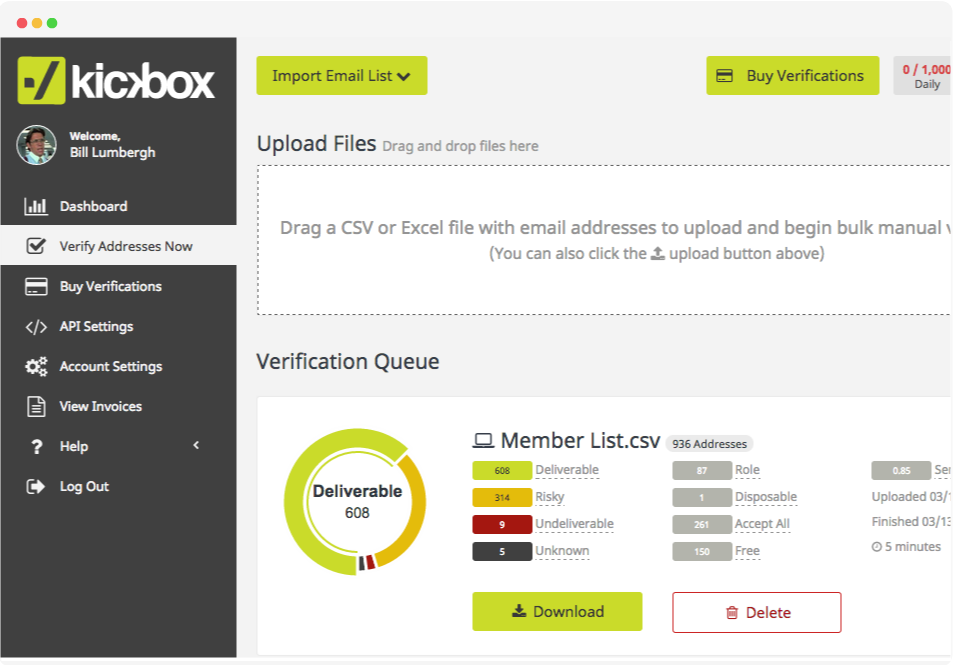The width and height of the screenshot is (954, 665).
Task: Click the Kickbox logo icon
Action: click(x=41, y=80)
